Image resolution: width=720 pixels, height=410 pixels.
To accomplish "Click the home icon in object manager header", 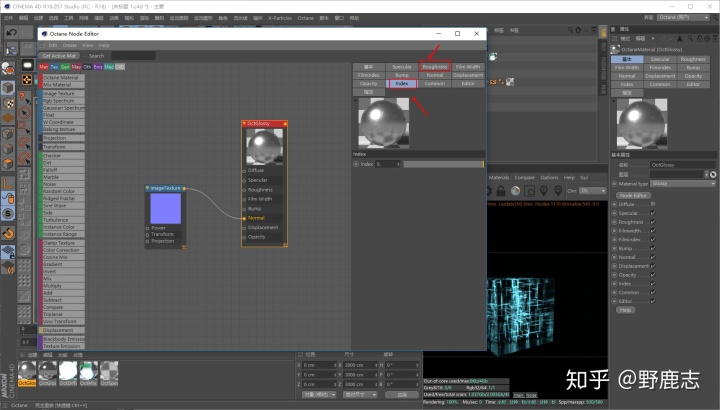I will coord(578,30).
